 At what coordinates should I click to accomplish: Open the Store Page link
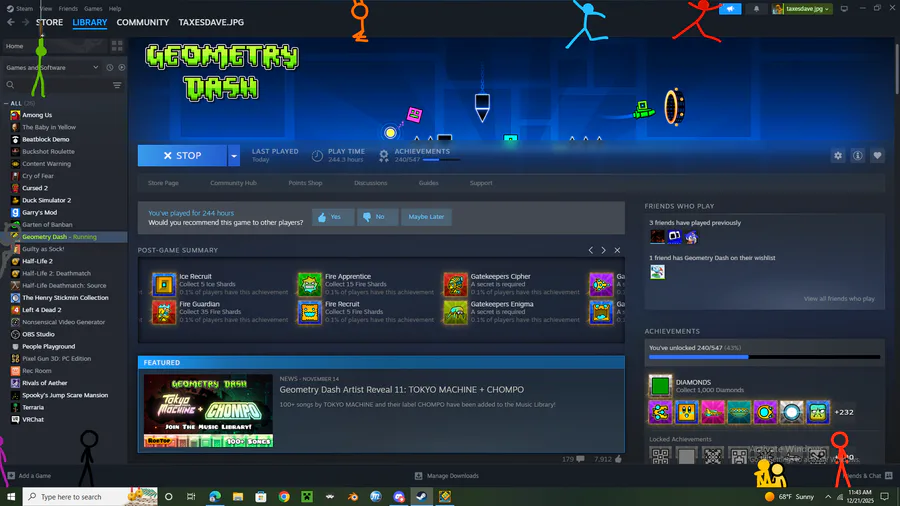click(x=163, y=183)
